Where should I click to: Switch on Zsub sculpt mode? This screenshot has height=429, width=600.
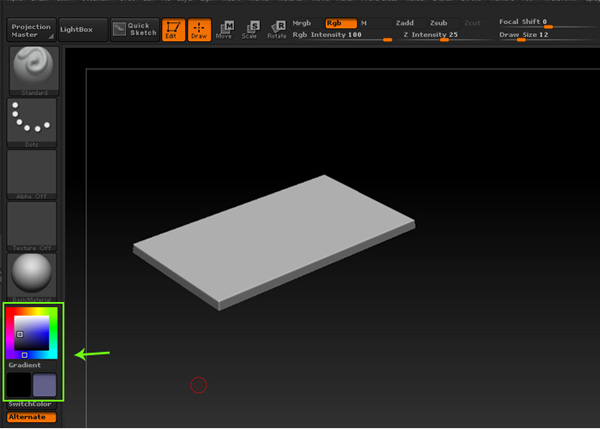point(438,22)
